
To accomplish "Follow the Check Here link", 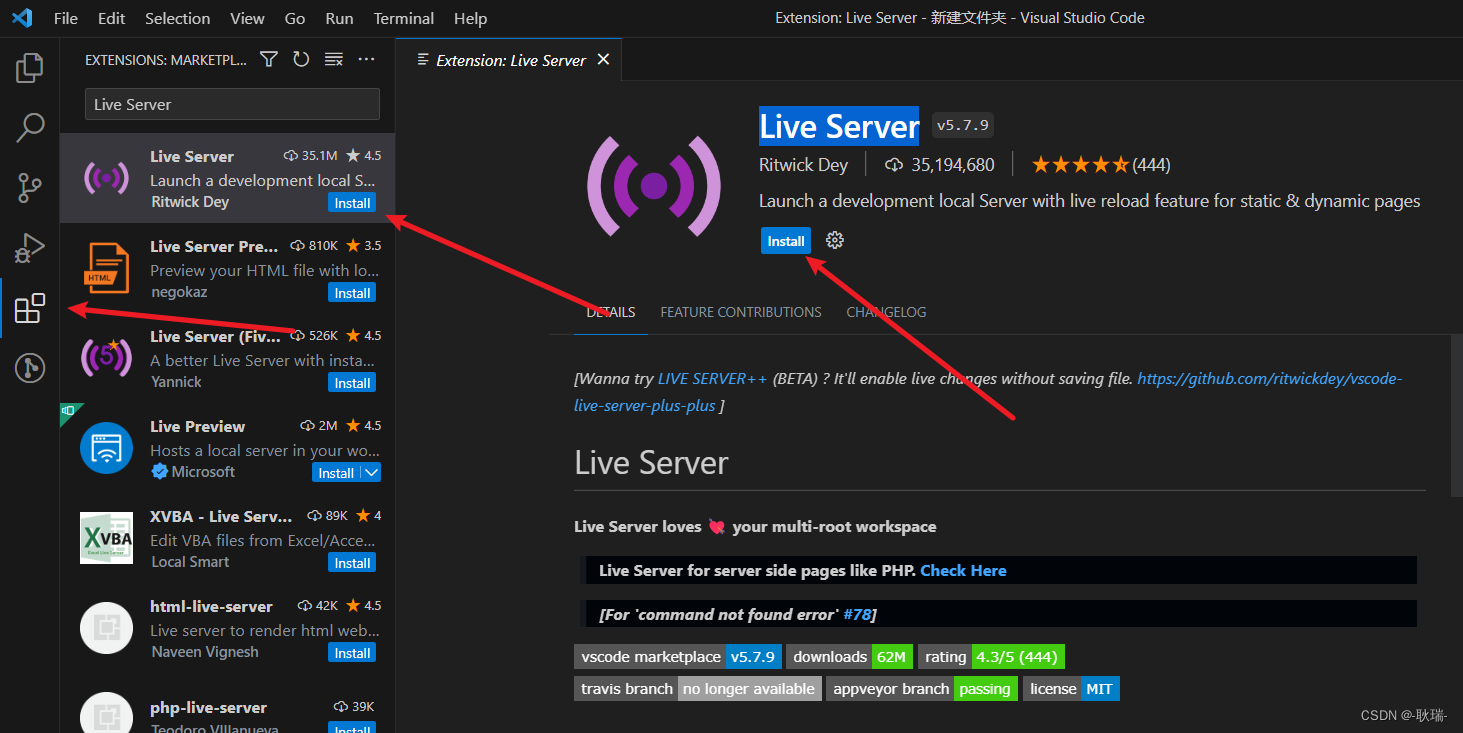I will click(963, 570).
